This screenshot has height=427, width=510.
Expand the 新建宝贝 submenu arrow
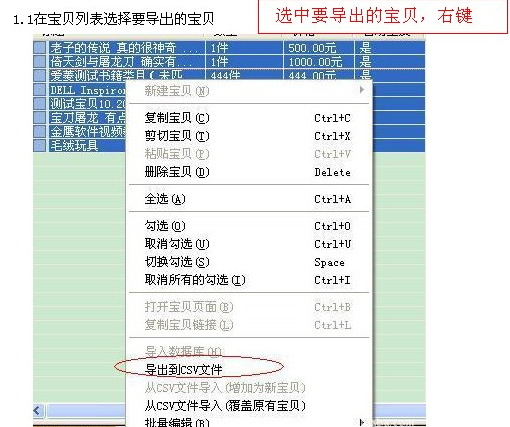click(362, 90)
